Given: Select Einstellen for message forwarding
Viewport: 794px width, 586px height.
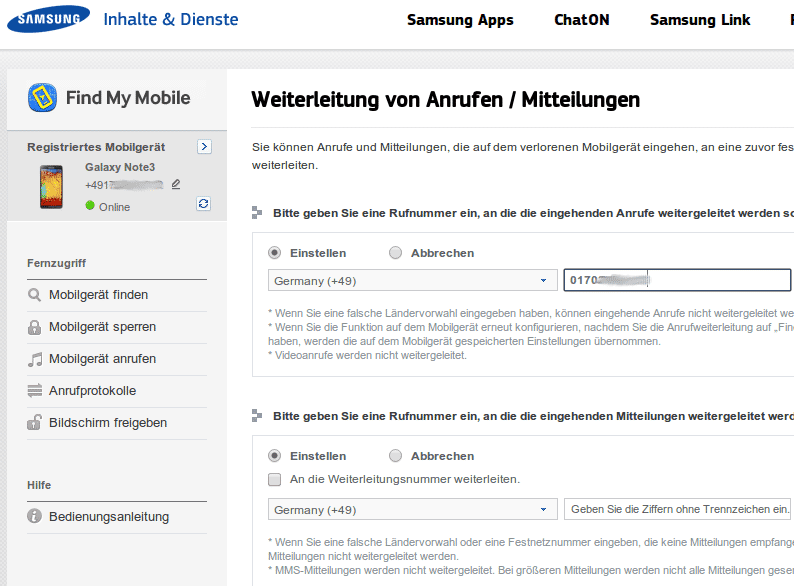Looking at the screenshot, I should (x=274, y=456).
